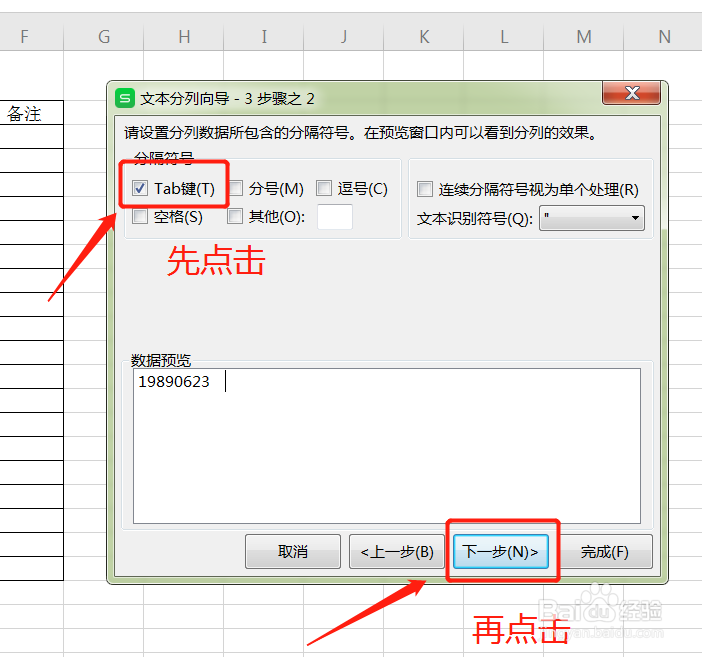Select column G header

coord(104,36)
